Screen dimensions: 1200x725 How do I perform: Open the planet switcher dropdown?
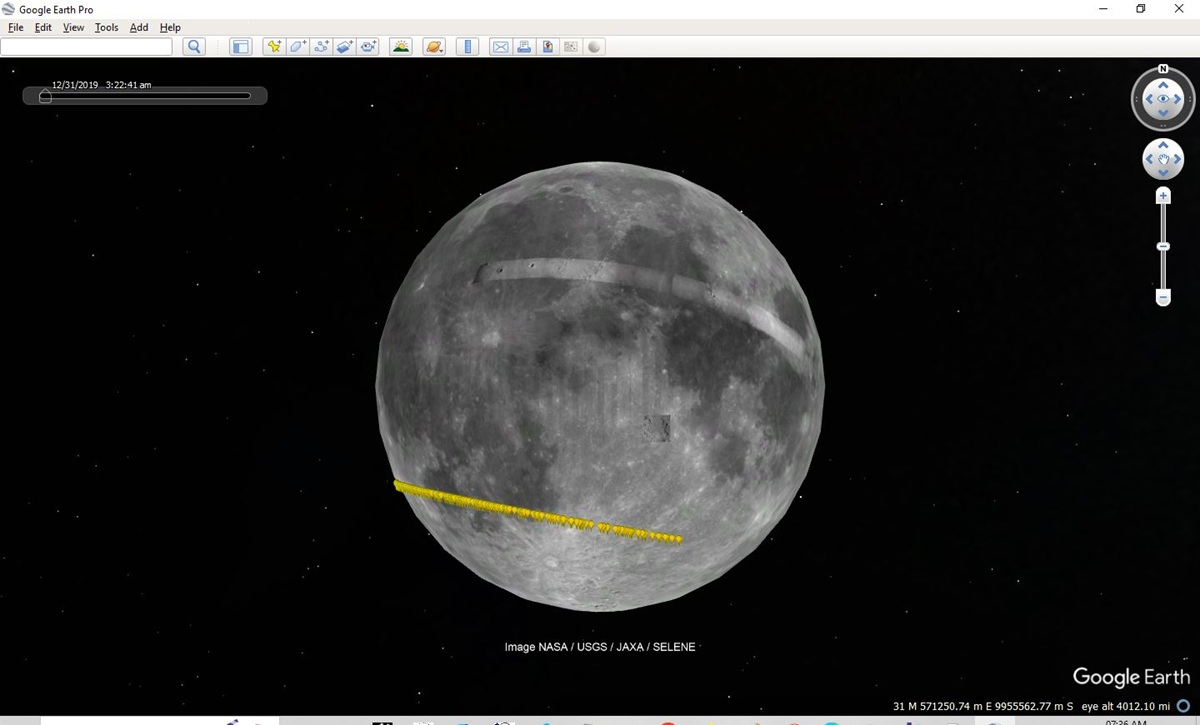click(434, 46)
